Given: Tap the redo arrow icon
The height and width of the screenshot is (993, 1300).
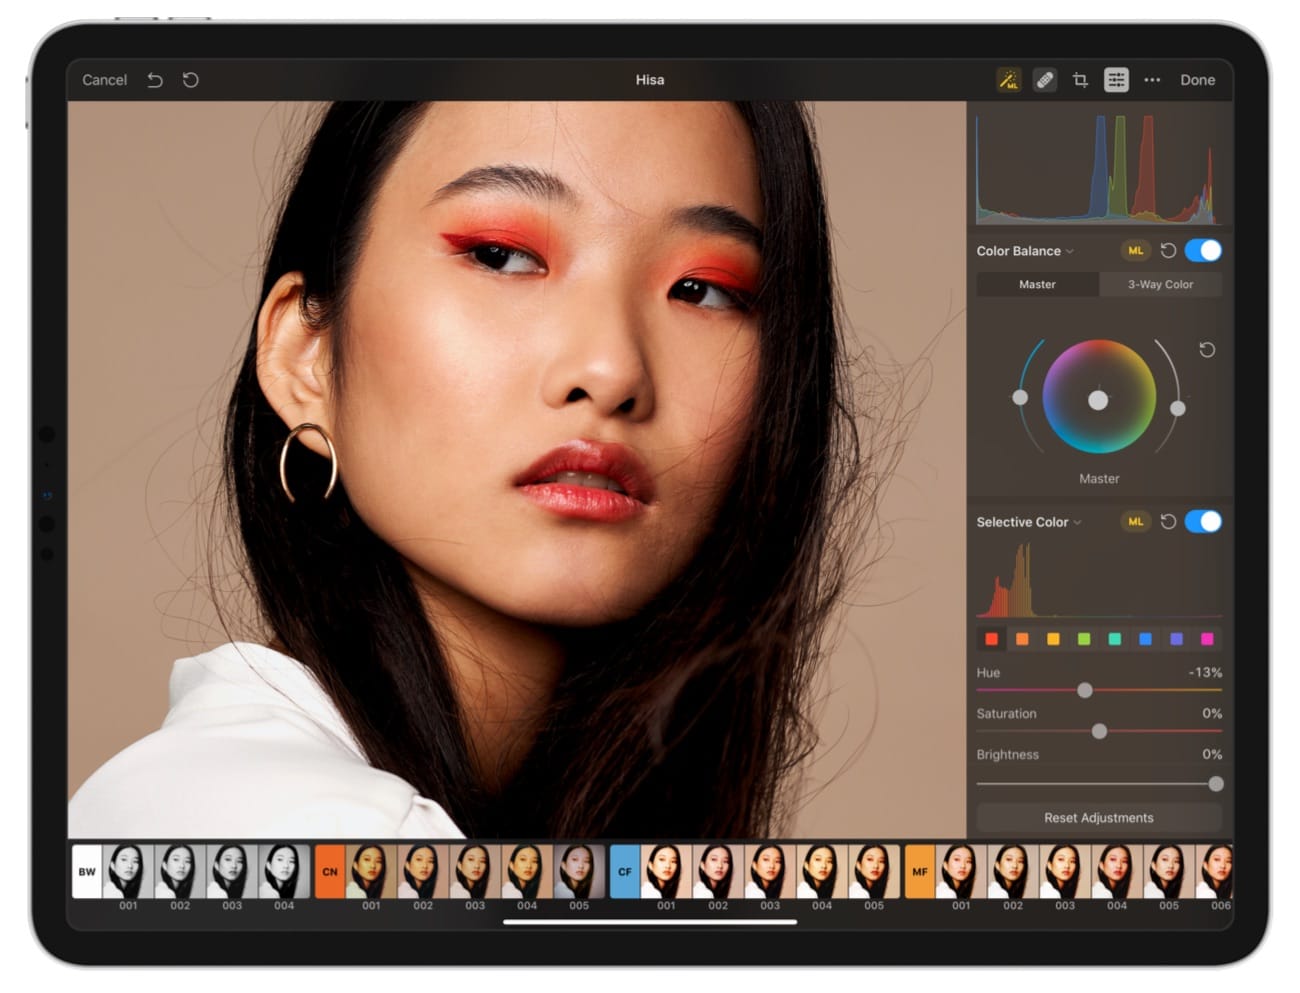Looking at the screenshot, I should coord(191,80).
